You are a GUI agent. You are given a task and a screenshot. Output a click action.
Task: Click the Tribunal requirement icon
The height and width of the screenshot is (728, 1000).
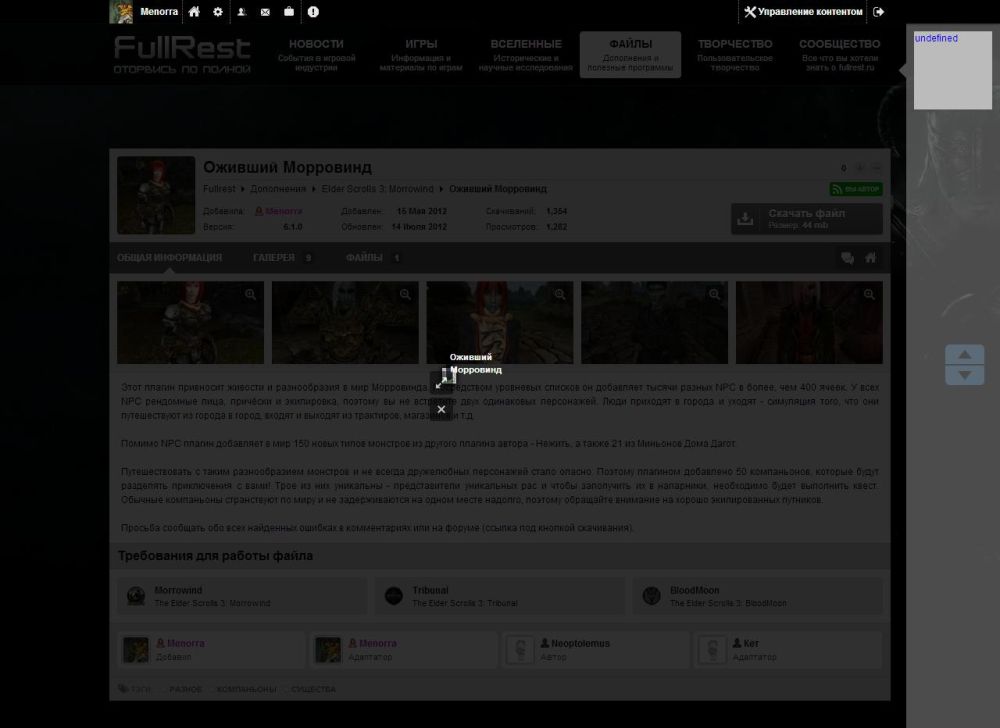[x=394, y=596]
